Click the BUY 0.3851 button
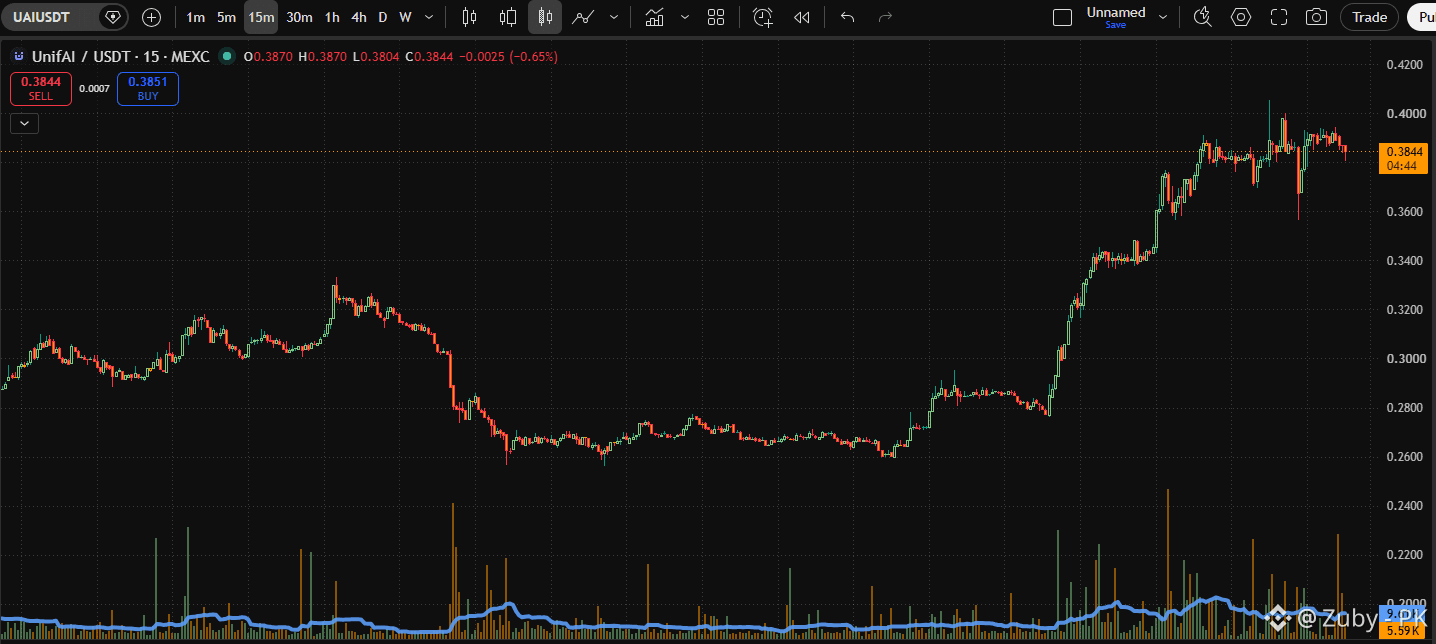Screen dimensions: 1436x644 tap(148, 89)
